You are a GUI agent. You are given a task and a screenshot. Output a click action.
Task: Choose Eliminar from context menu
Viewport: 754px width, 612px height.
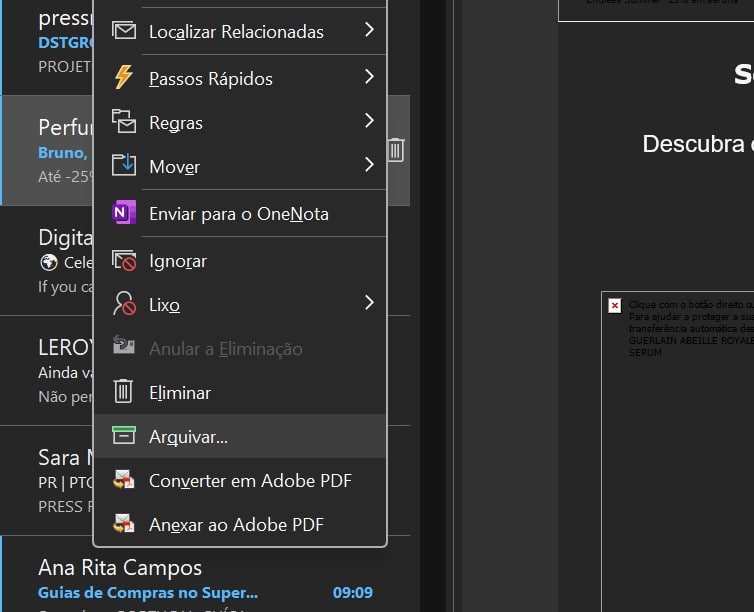tap(240, 392)
